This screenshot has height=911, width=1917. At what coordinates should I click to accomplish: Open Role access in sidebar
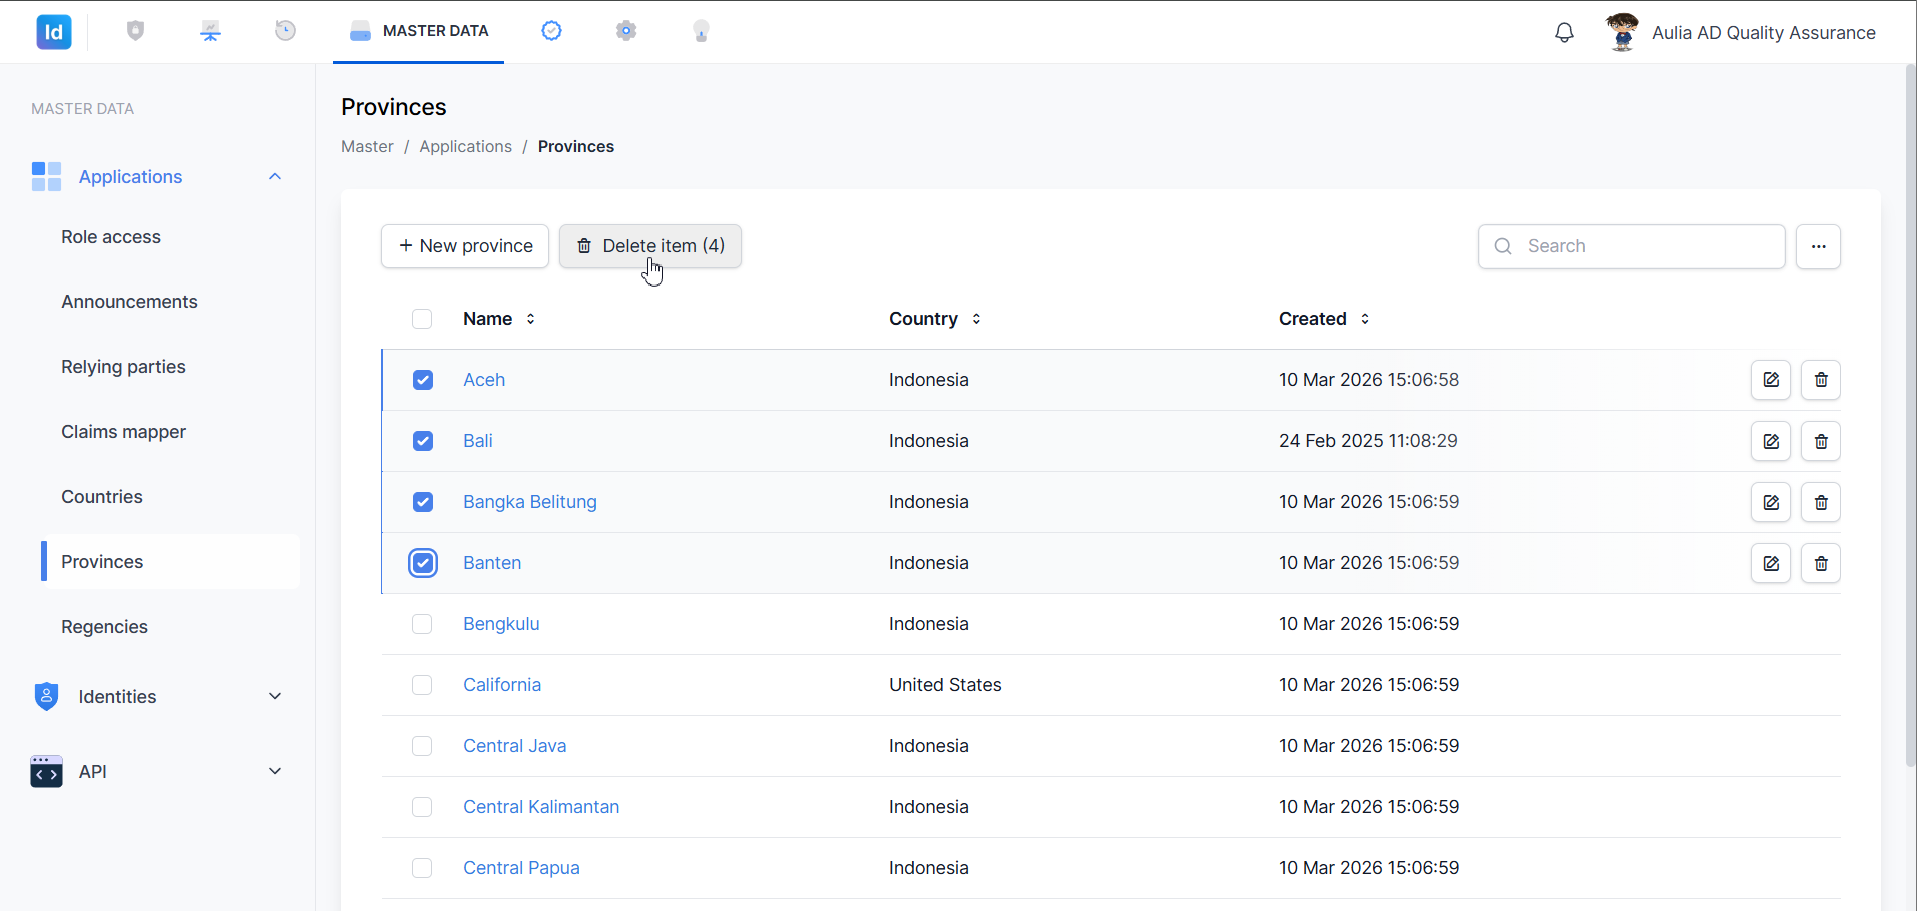click(111, 237)
